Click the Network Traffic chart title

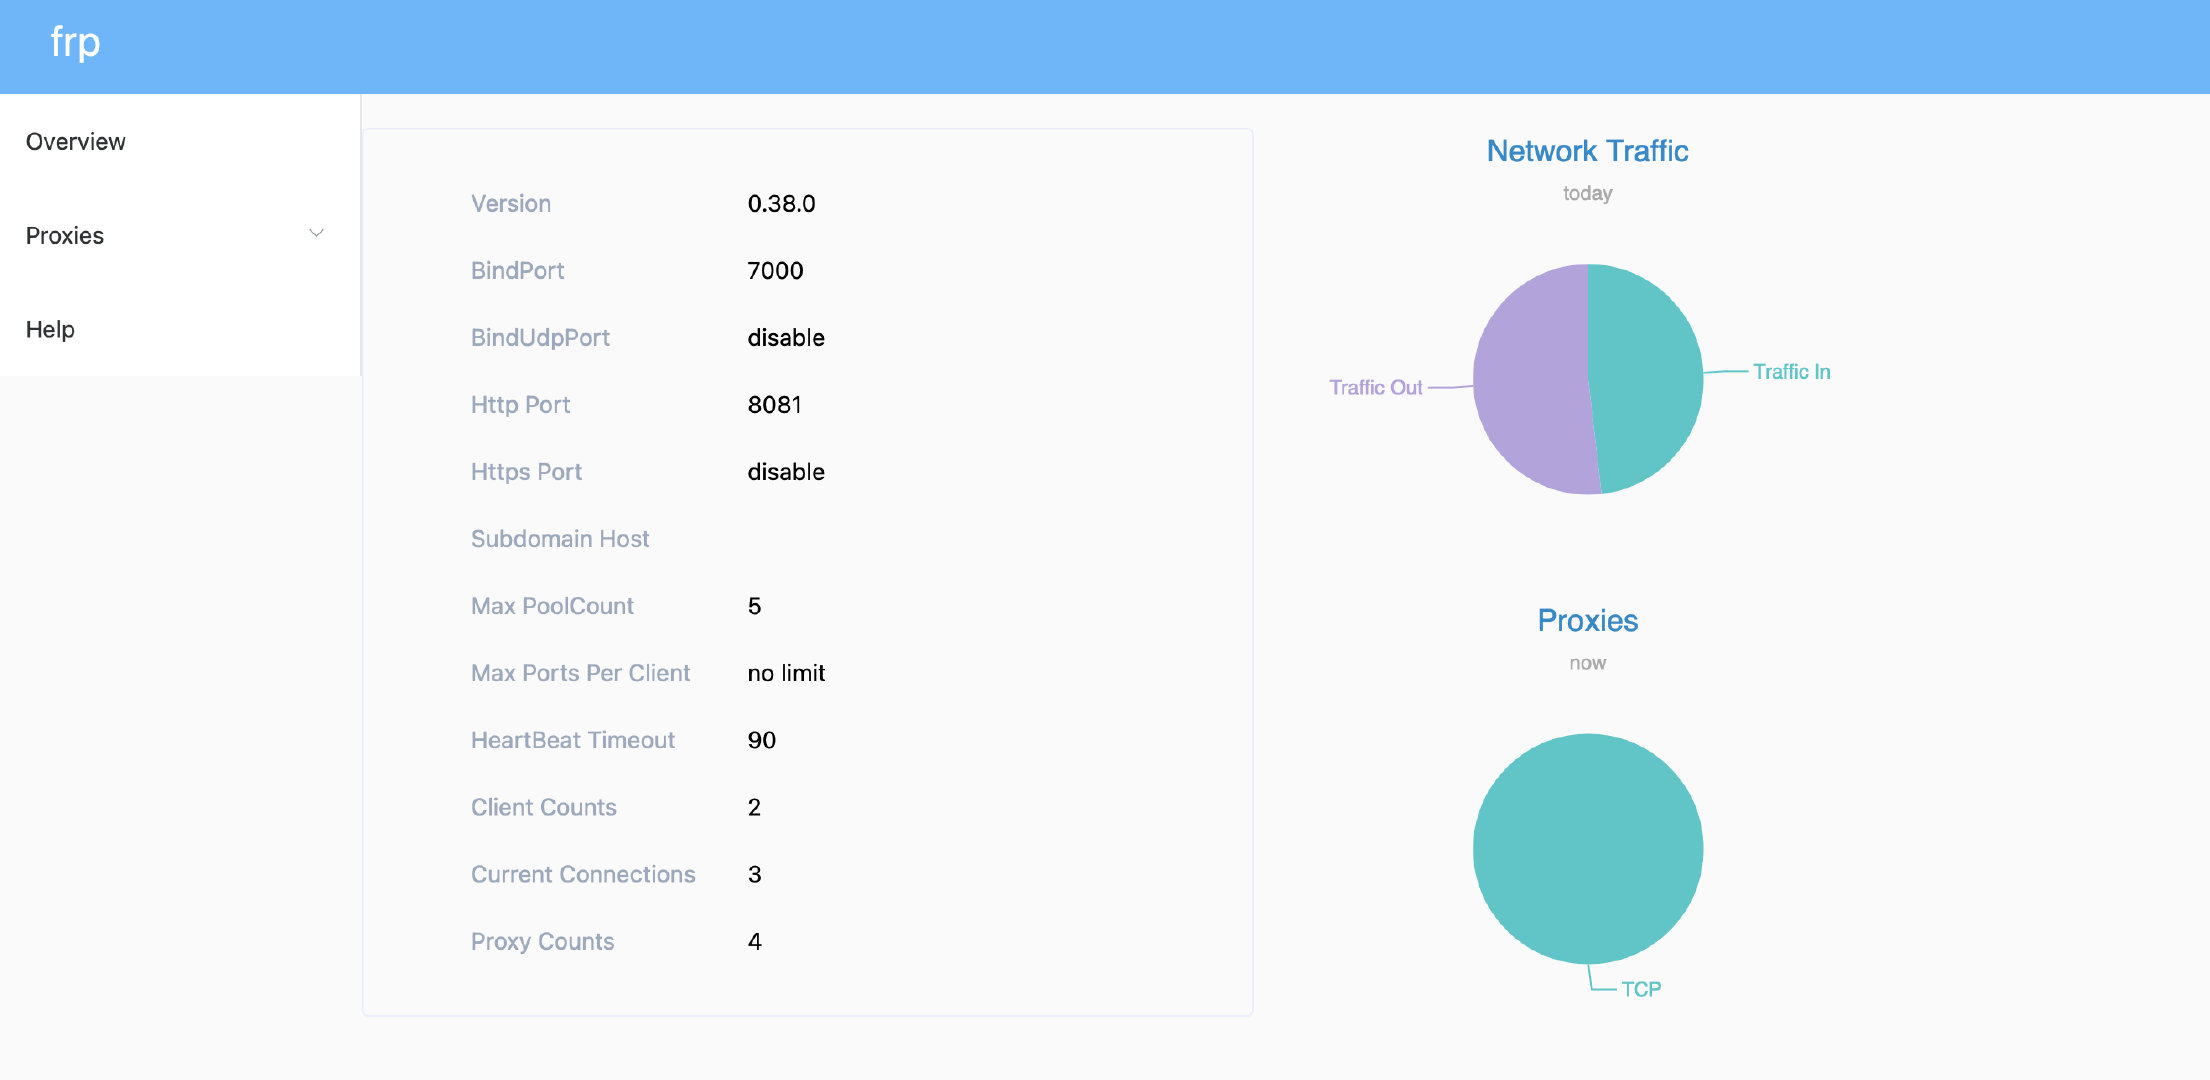[x=1587, y=151]
